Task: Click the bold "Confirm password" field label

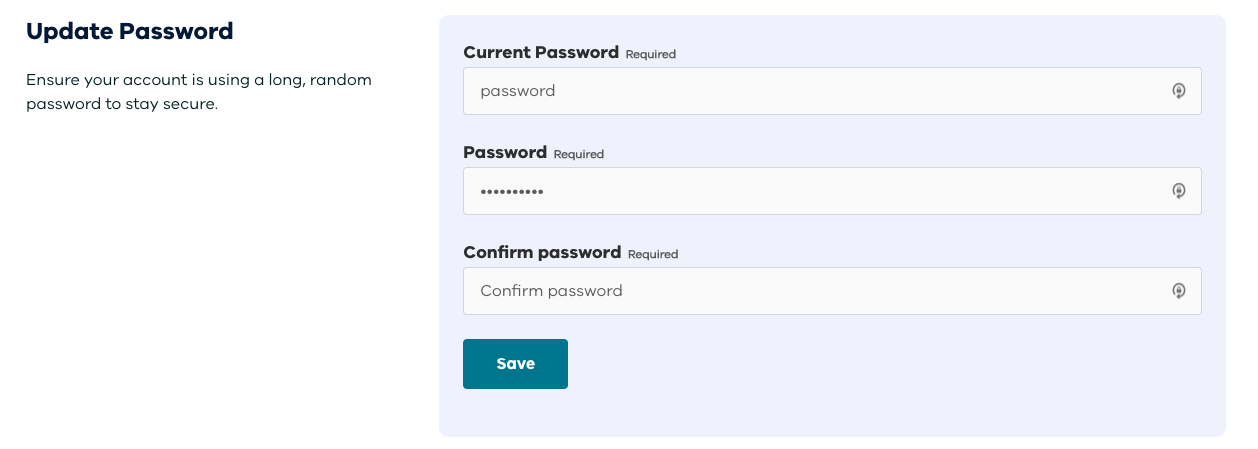Action: pos(542,253)
